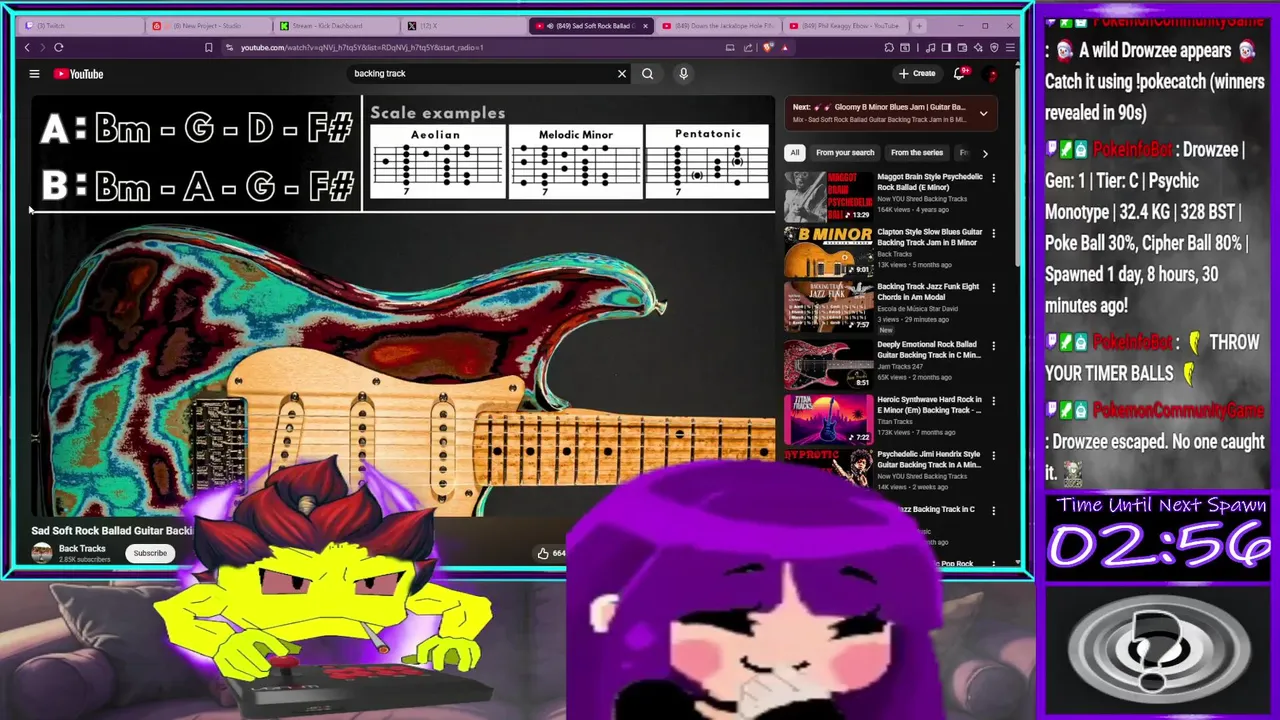The image size is (1280, 720).
Task: Open Maggot Brain Style Psychedelic thumbnail
Action: [x=829, y=196]
